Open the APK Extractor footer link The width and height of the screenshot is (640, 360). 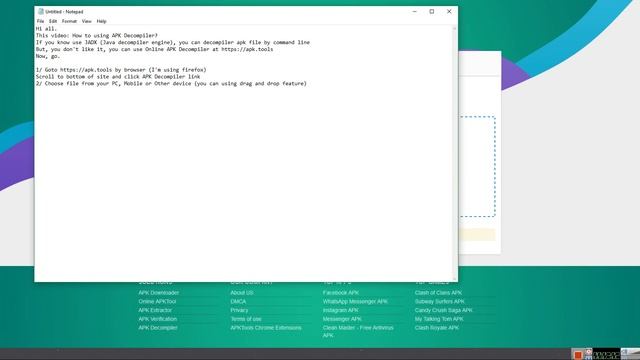pyautogui.click(x=155, y=310)
